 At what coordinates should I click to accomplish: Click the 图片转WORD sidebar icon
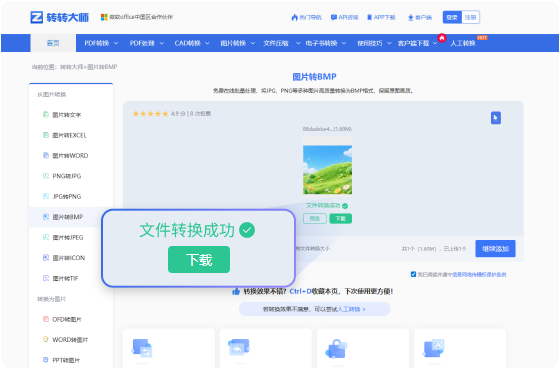coord(46,155)
